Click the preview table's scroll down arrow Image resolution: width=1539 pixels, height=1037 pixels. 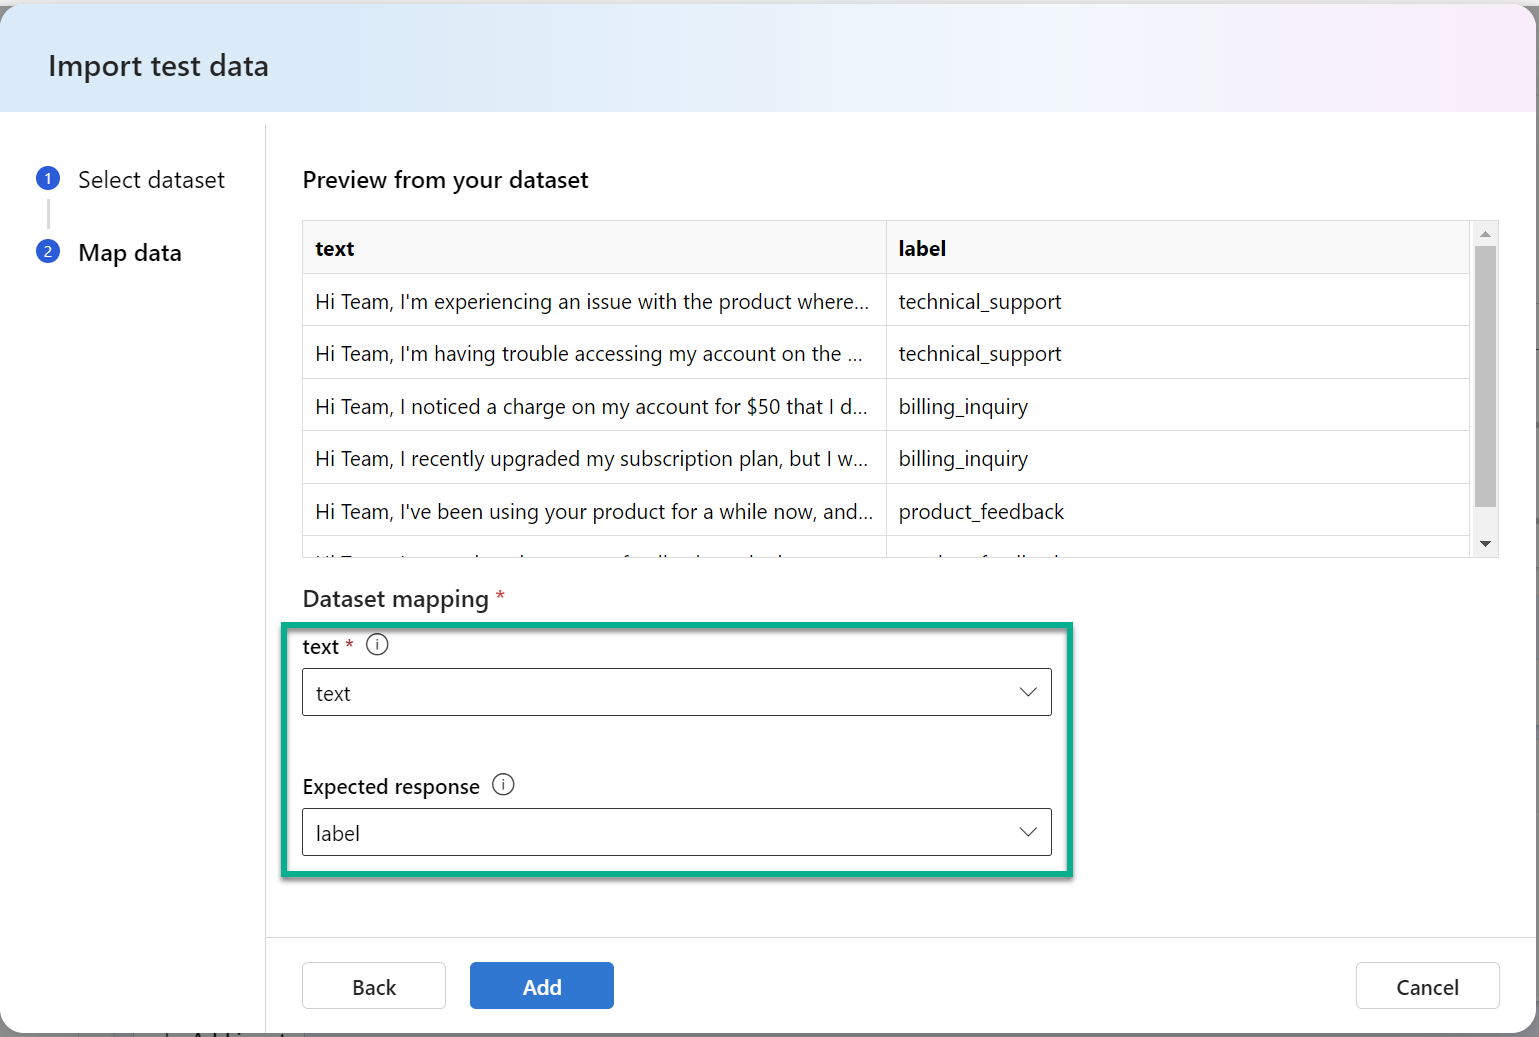coord(1485,544)
